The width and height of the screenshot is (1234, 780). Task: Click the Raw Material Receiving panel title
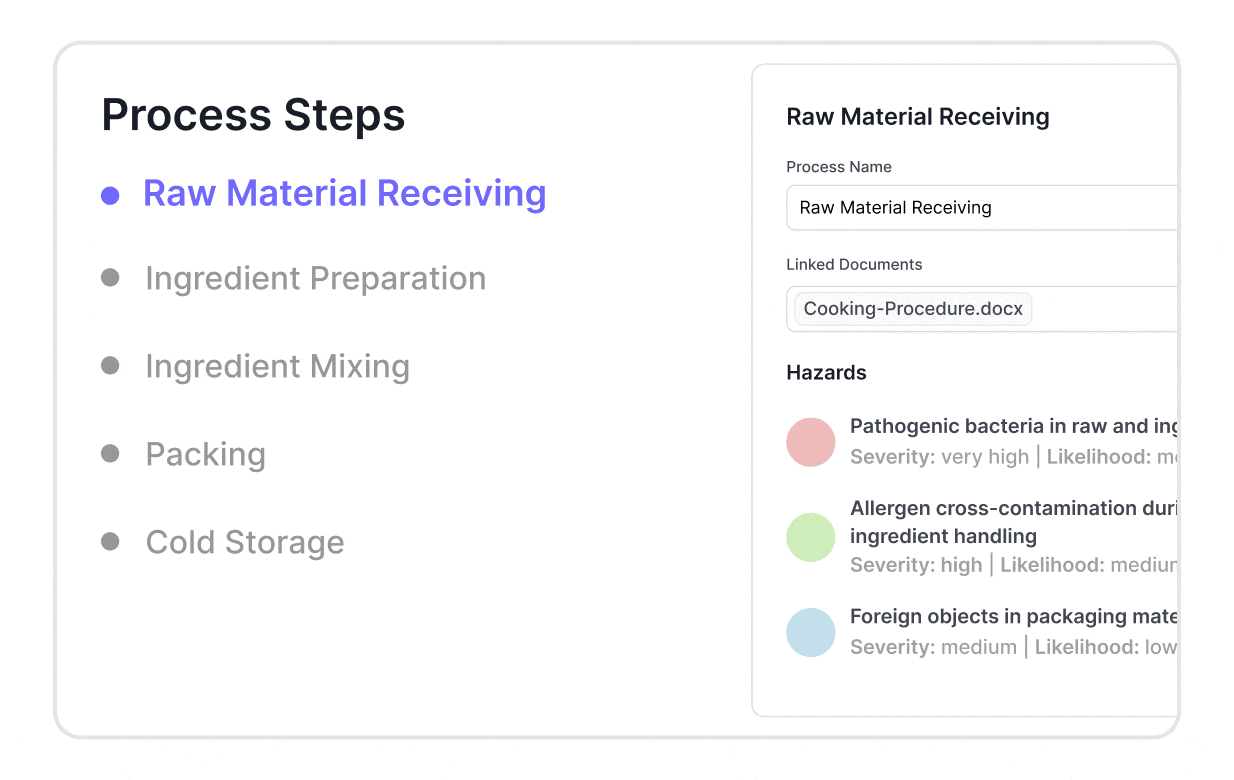[918, 117]
